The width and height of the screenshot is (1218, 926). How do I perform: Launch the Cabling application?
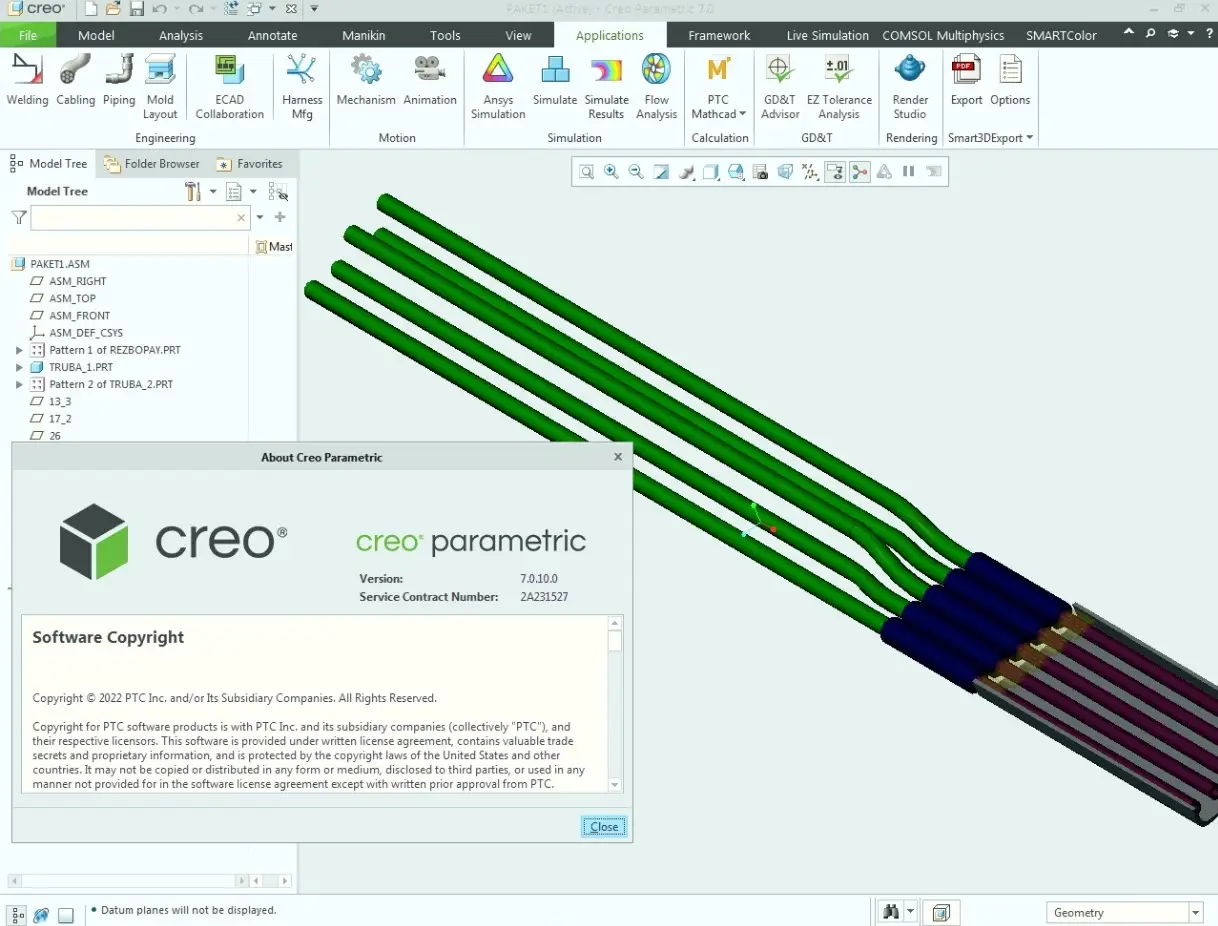coord(75,80)
